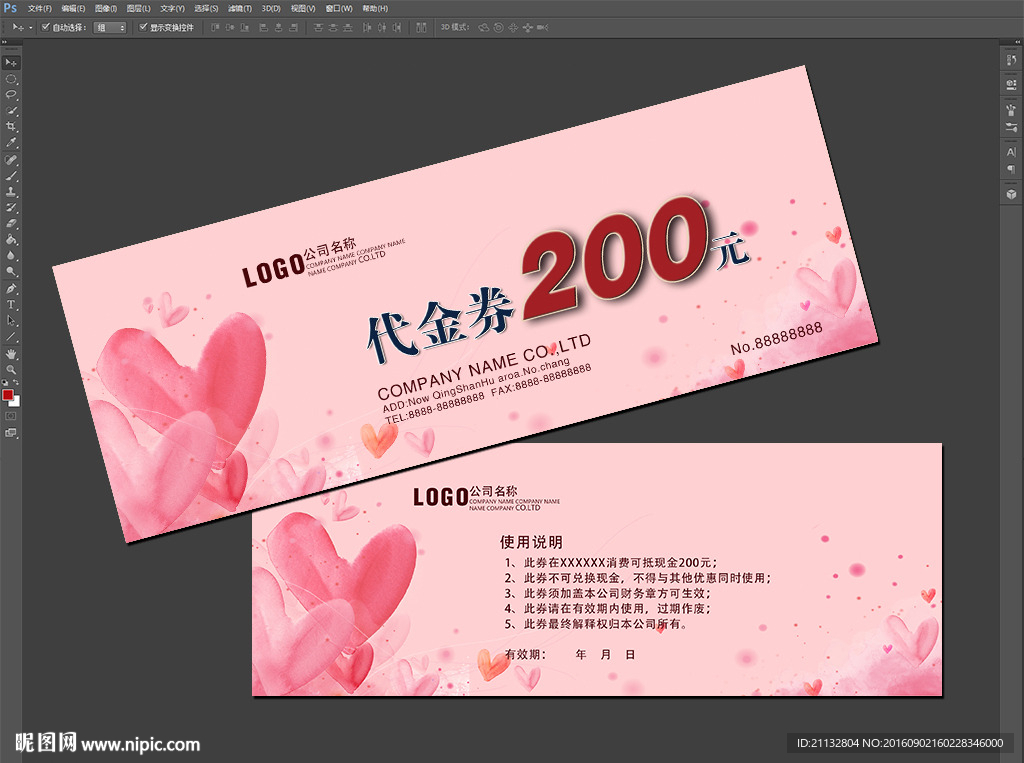Select the Move tool in the toolbox

(x=11, y=63)
